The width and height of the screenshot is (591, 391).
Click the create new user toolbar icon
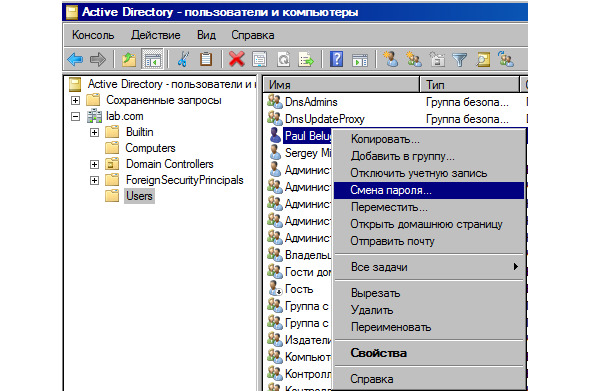pos(390,59)
